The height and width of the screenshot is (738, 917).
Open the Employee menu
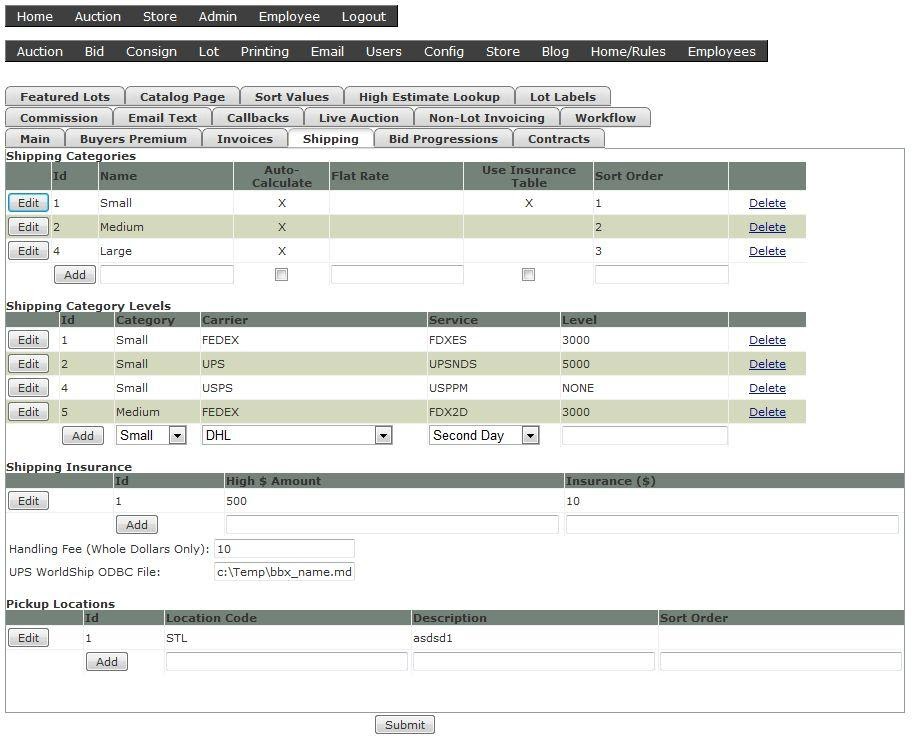(x=289, y=16)
